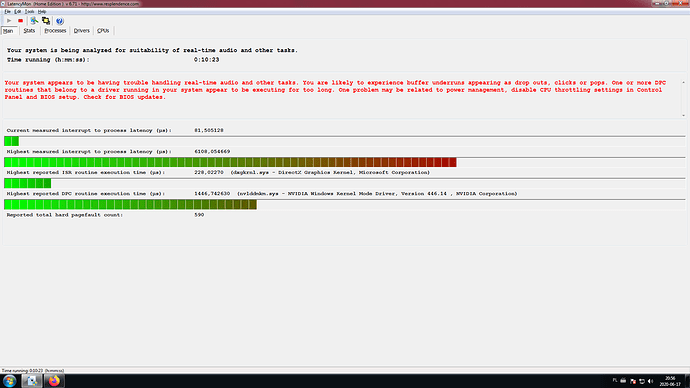
Task: Open the Tools menu
Action: tap(29, 11)
